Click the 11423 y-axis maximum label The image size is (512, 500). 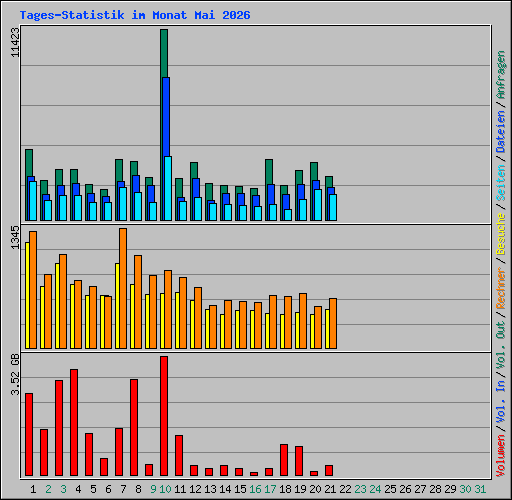coord(15,42)
